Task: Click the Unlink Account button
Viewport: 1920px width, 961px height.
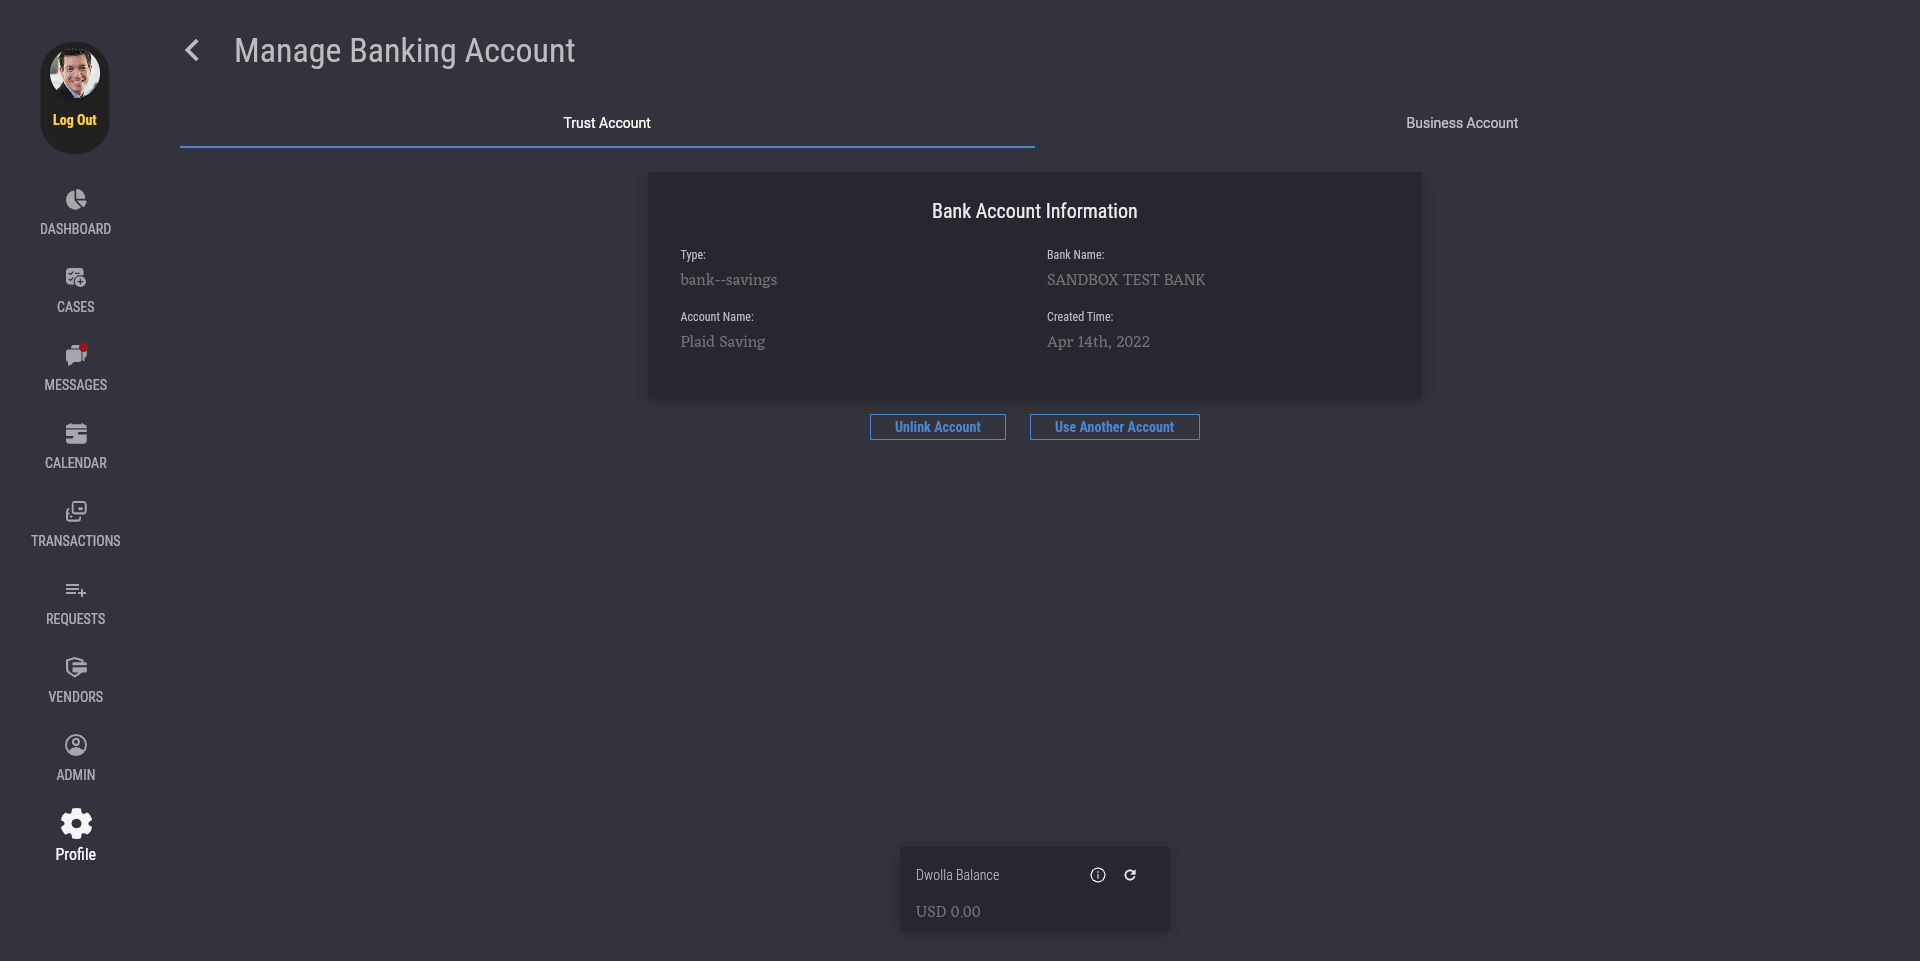Action: click(937, 427)
